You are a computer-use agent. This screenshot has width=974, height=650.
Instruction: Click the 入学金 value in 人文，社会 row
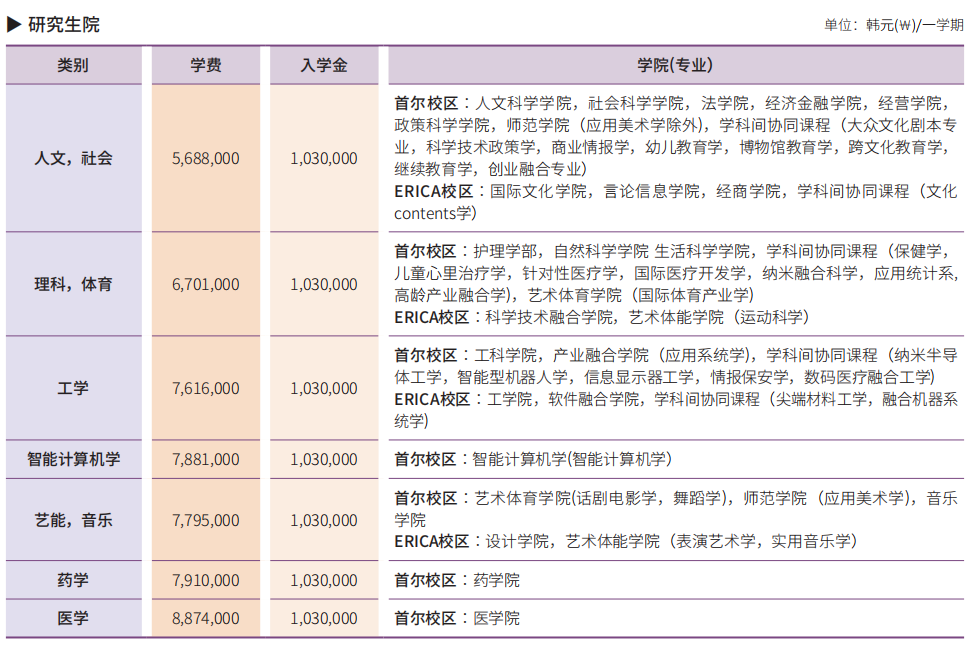pos(324,158)
